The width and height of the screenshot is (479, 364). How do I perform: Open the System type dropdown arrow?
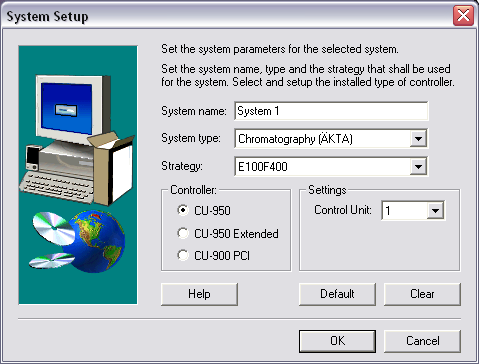[418, 138]
